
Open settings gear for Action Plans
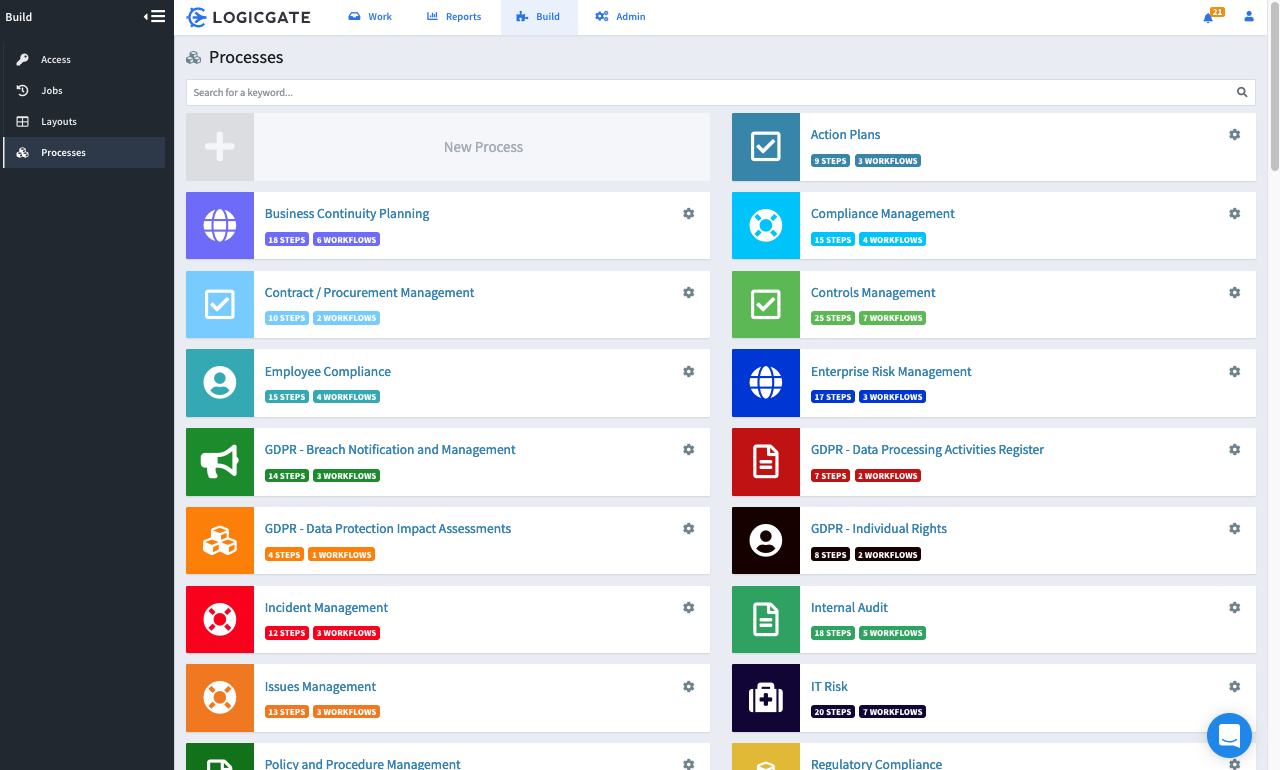coord(1234,134)
